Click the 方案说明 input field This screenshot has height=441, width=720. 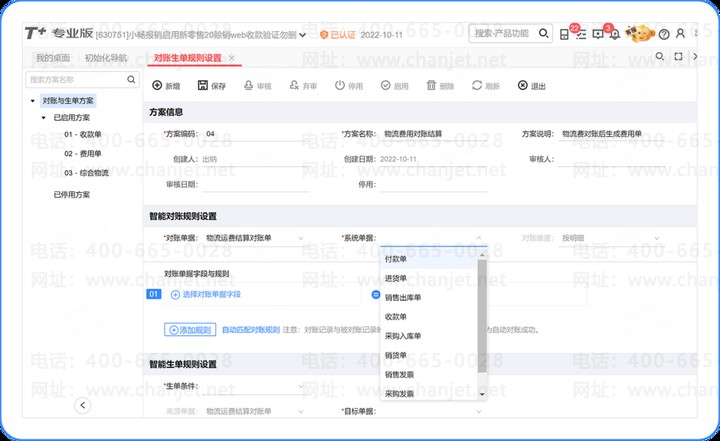coord(612,134)
